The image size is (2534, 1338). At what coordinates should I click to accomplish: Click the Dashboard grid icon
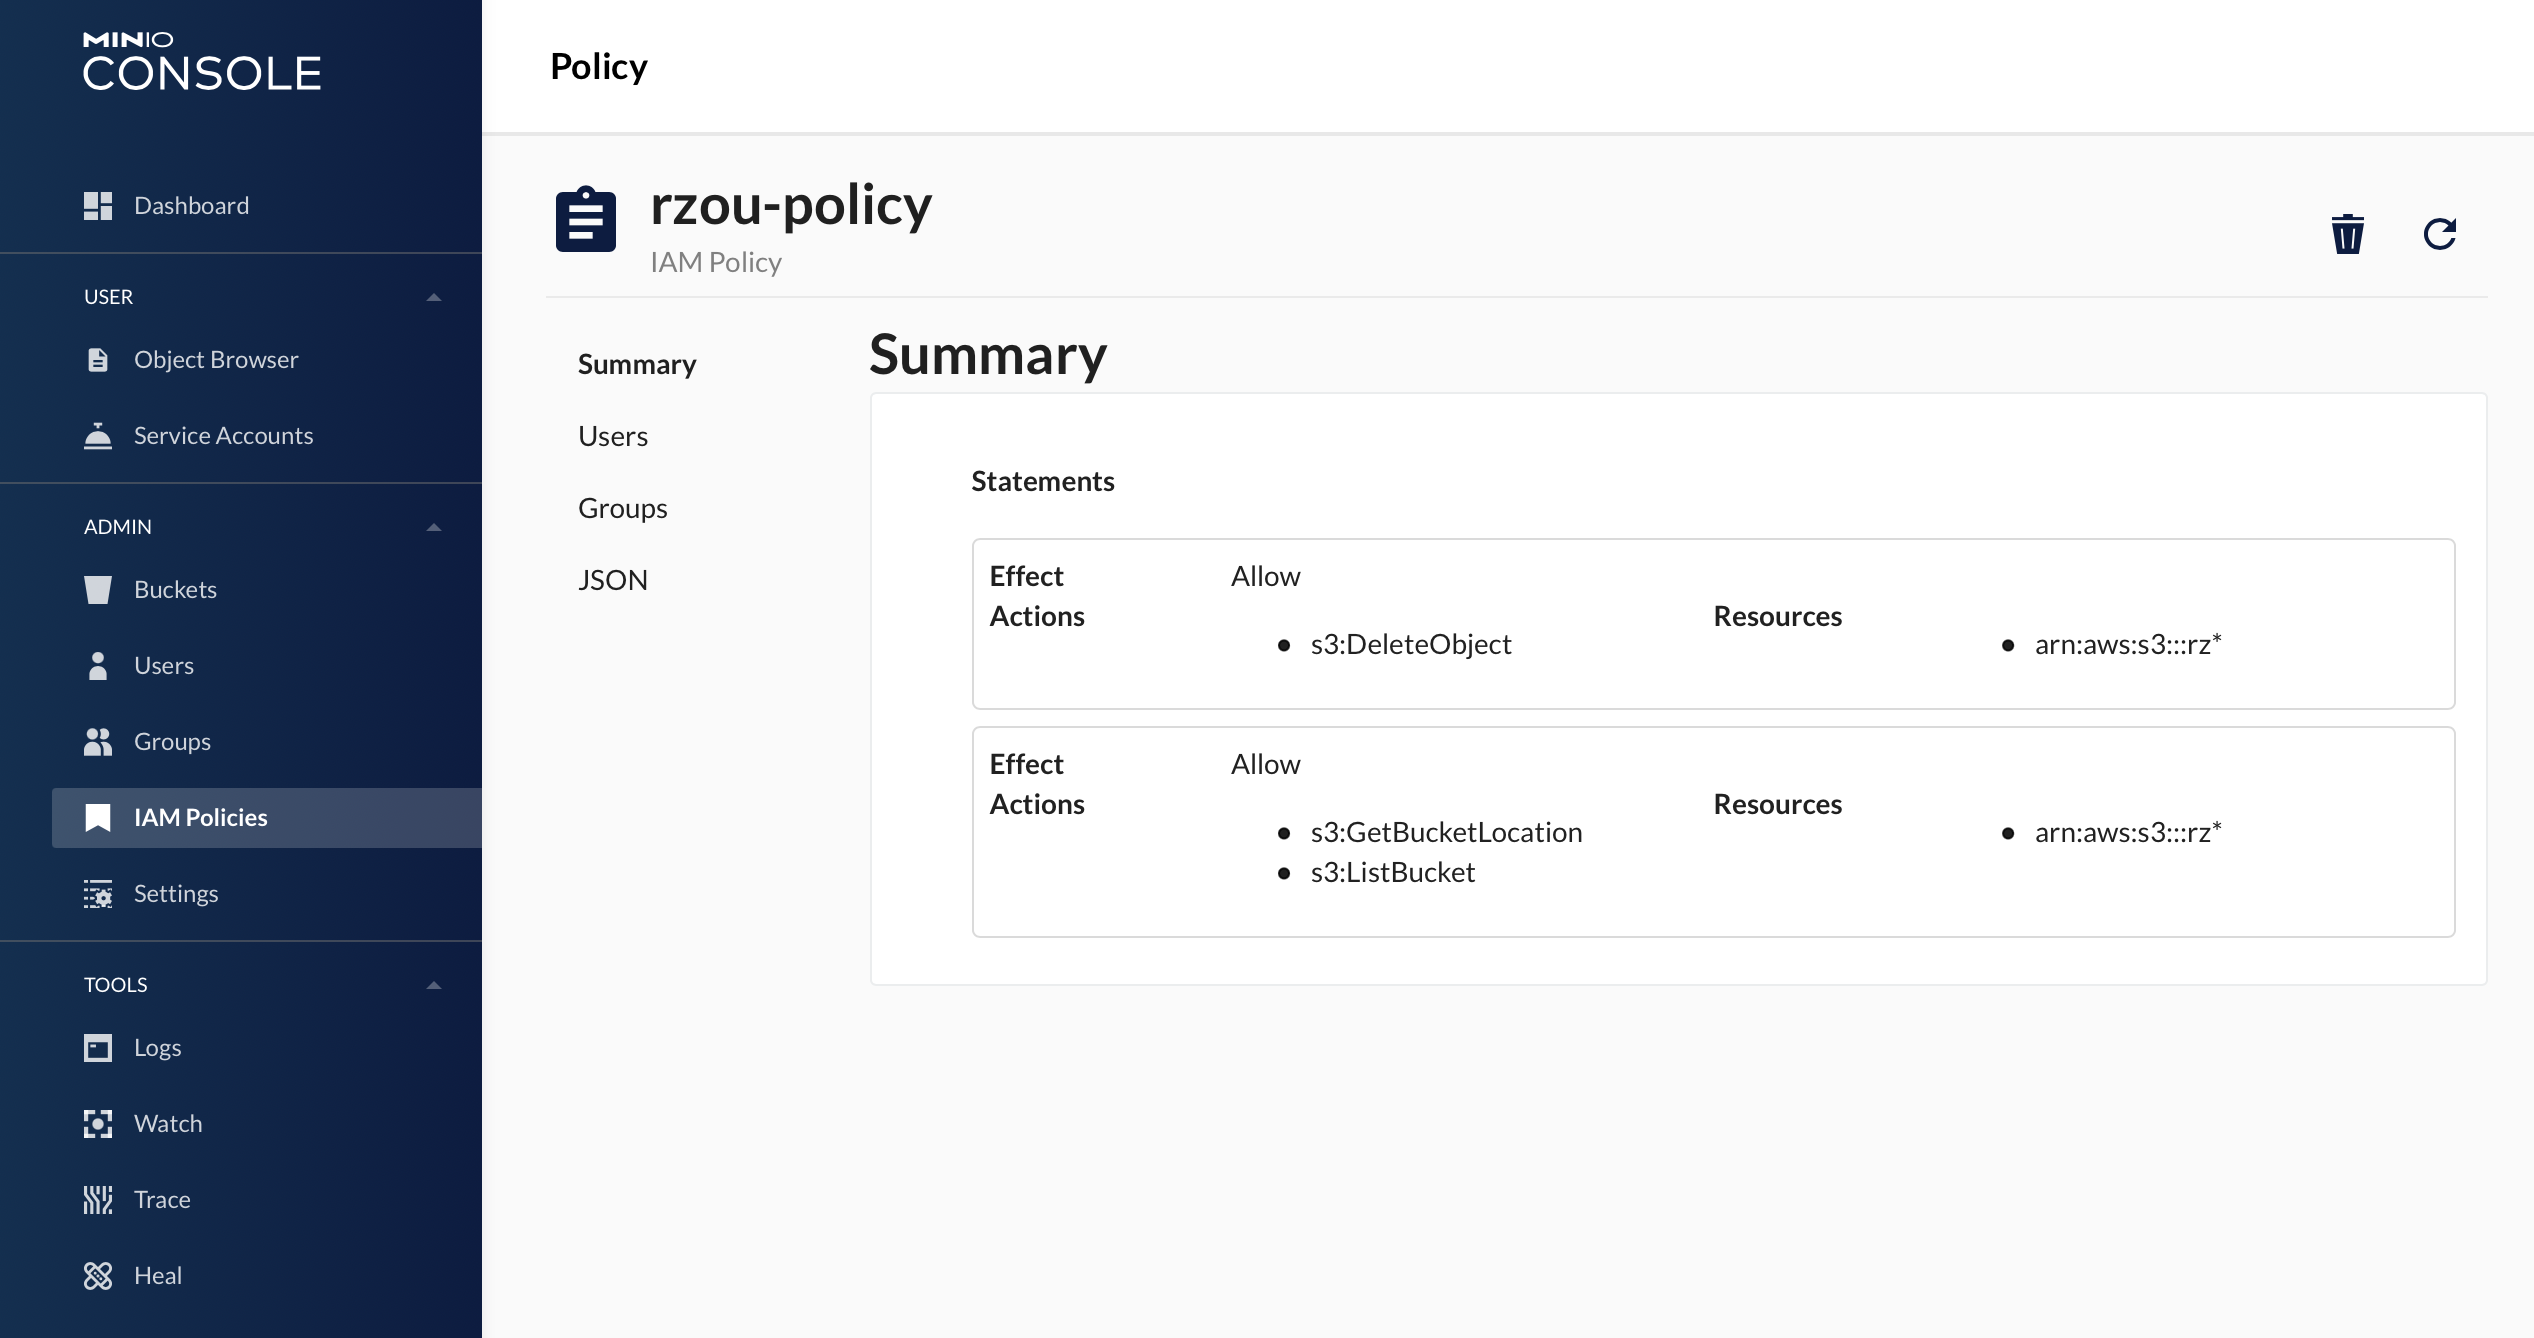[98, 206]
